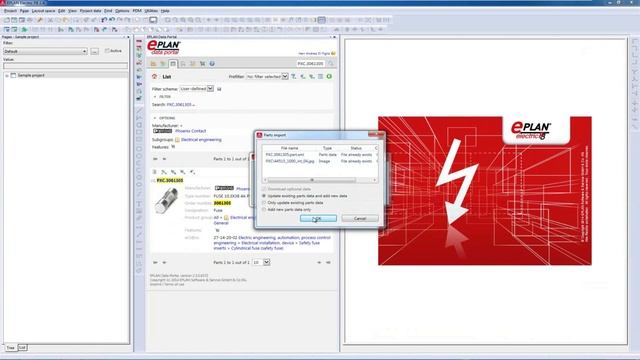This screenshot has width=640, height=360.
Task: Select the Sample project item in the Pages tree
Action: click(31, 76)
